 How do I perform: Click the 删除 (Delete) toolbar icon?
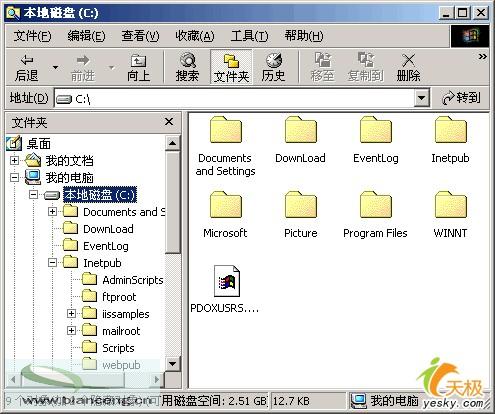(408, 68)
